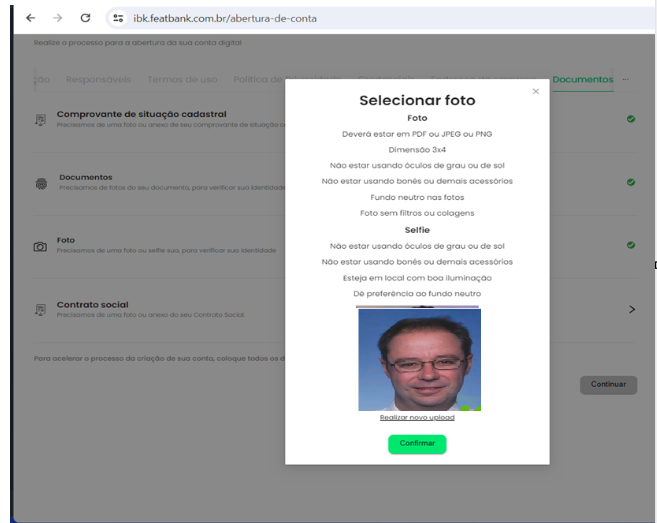Open site information icon in address bar
Image resolution: width=657 pixels, height=523 pixels.
coord(118,18)
